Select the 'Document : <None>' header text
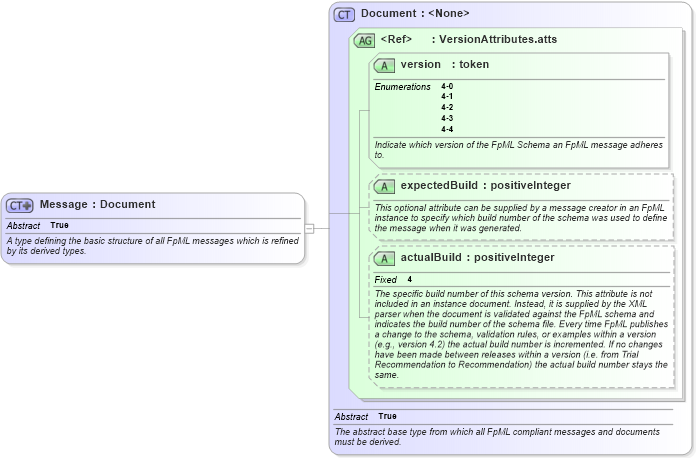 [415, 13]
